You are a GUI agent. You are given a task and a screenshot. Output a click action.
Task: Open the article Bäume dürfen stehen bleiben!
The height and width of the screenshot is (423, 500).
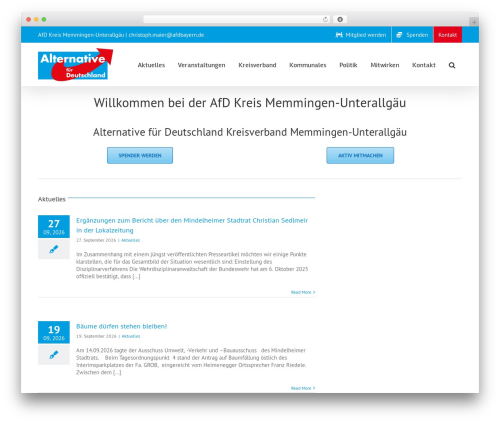click(121, 326)
